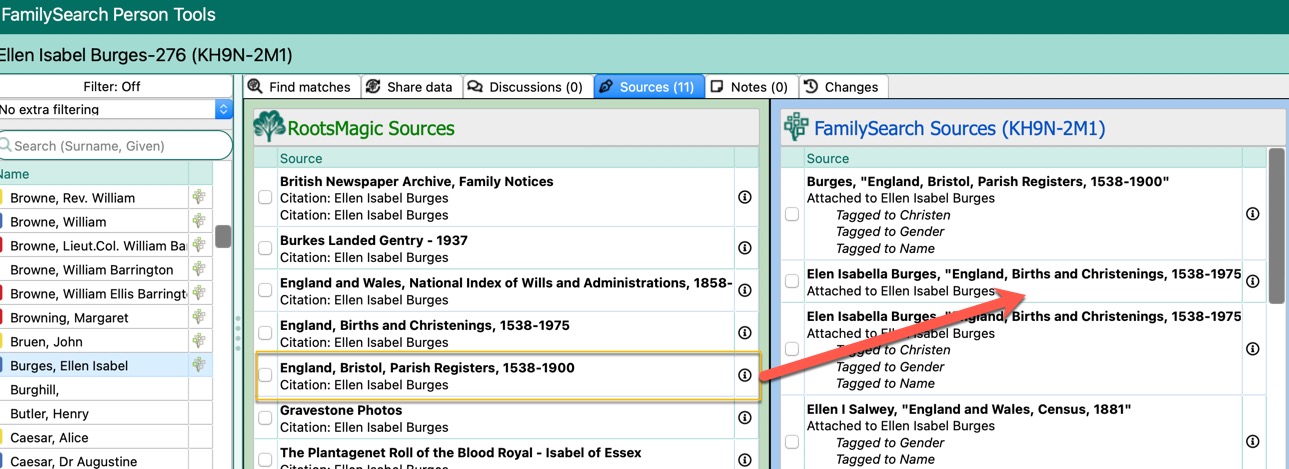The height and width of the screenshot is (469, 1289).
Task: Show info for first Elen Isabella Burges source
Action: pyautogui.click(x=1252, y=281)
